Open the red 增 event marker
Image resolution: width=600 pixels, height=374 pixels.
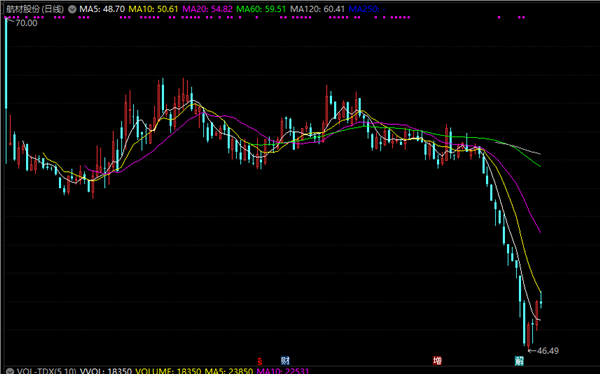pos(437,361)
